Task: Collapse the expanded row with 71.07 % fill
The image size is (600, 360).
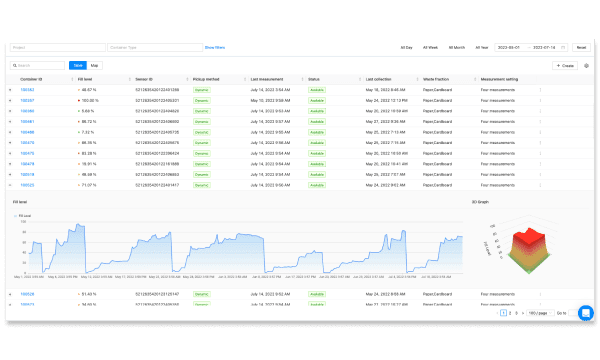Action: coord(10,185)
